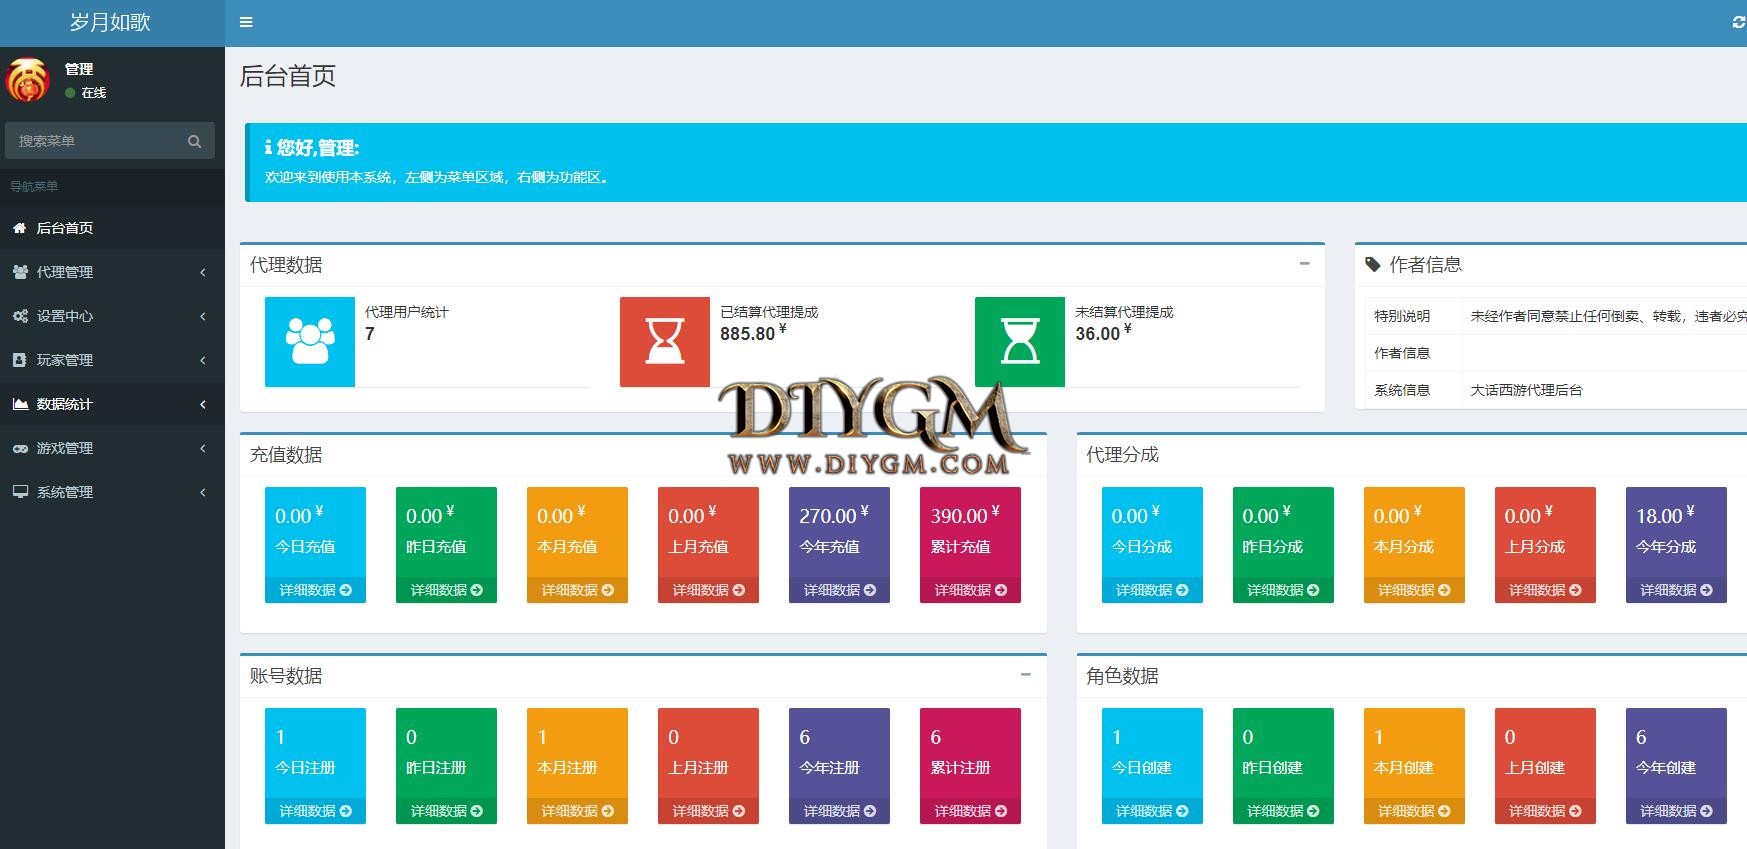Click the 岁月如歌 site title
Image resolution: width=1747 pixels, height=849 pixels.
pos(110,22)
